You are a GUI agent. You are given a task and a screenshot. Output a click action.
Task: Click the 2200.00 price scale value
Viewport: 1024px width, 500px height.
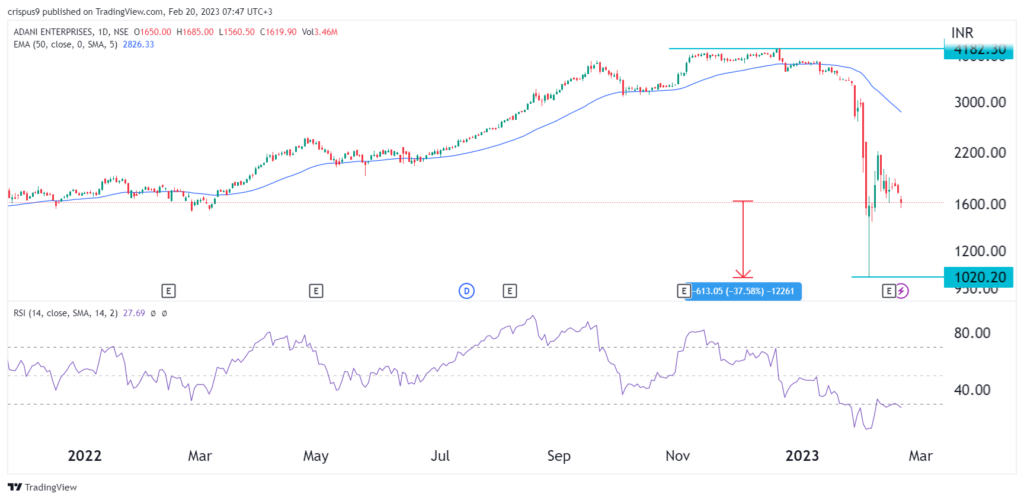(x=978, y=153)
